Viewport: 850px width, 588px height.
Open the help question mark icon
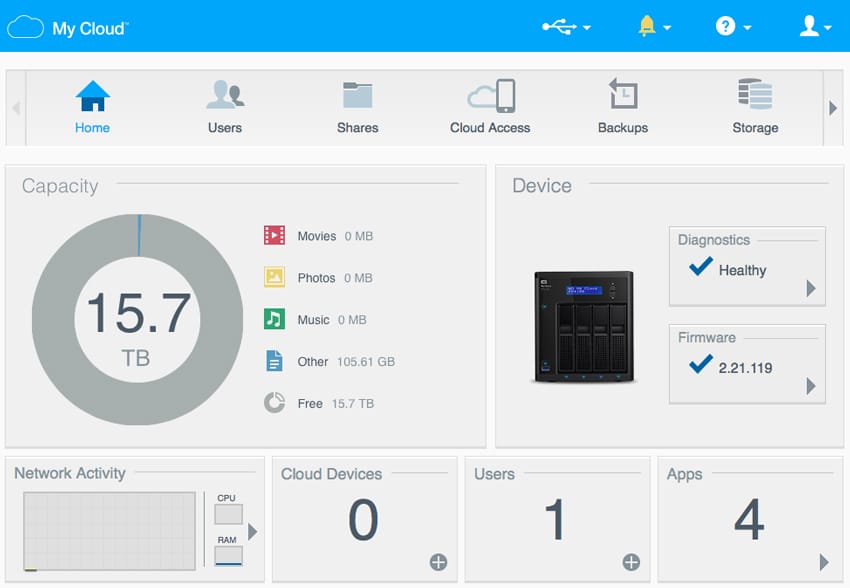[x=725, y=26]
